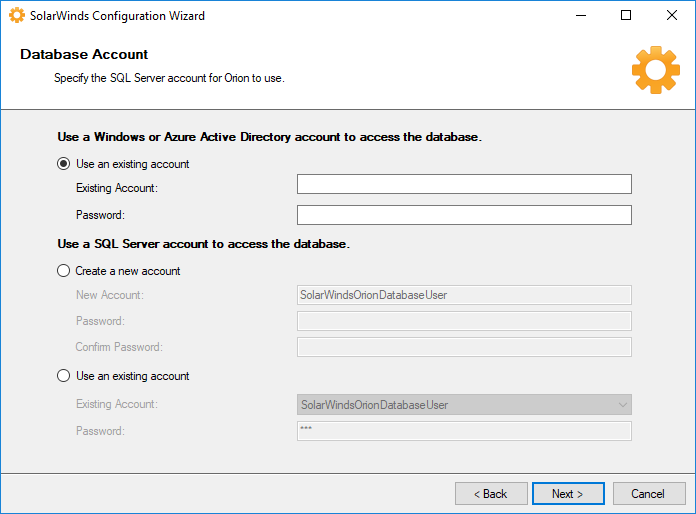Open the SQL Server Existing Account dropdown
The width and height of the screenshot is (696, 514).
coord(623,405)
